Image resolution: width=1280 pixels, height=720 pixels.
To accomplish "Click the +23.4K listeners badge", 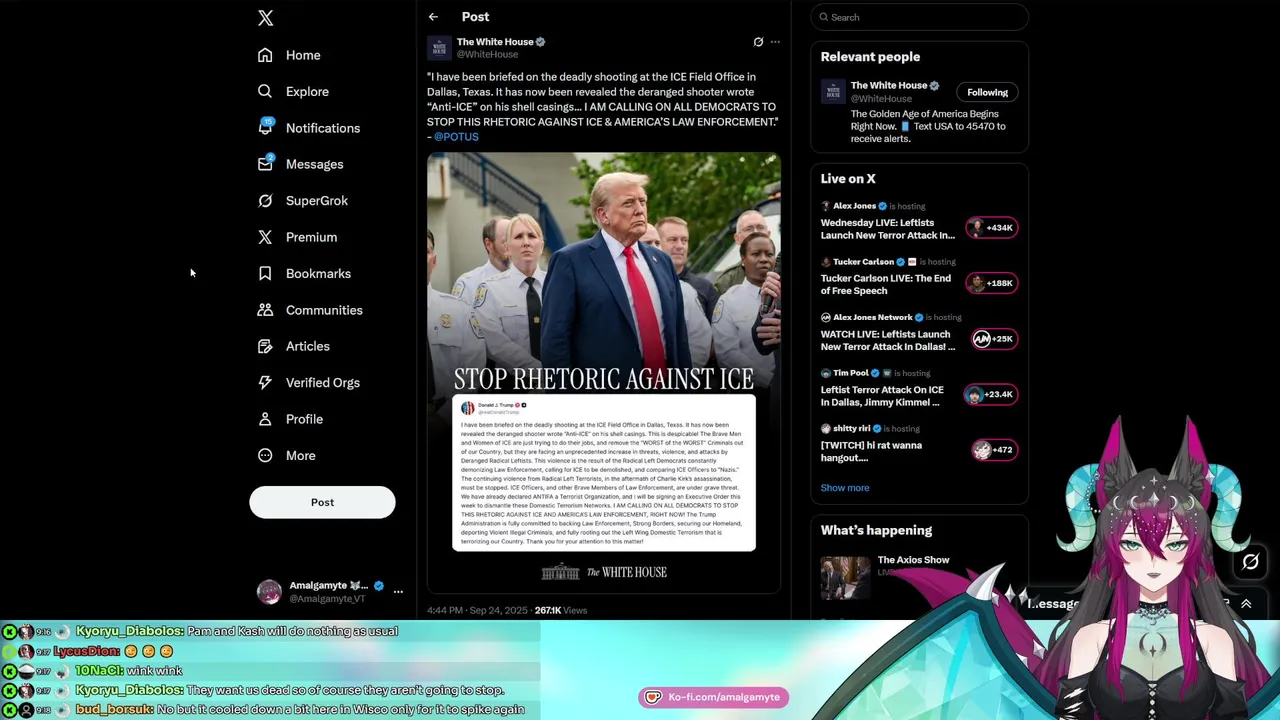I will (991, 394).
